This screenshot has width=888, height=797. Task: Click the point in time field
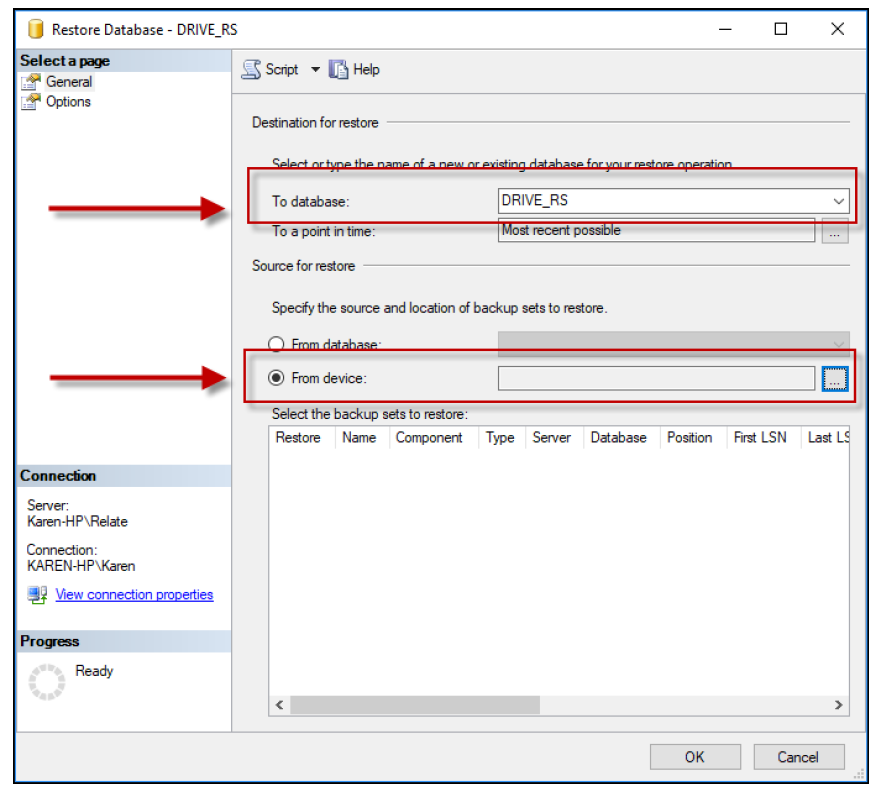coord(656,231)
